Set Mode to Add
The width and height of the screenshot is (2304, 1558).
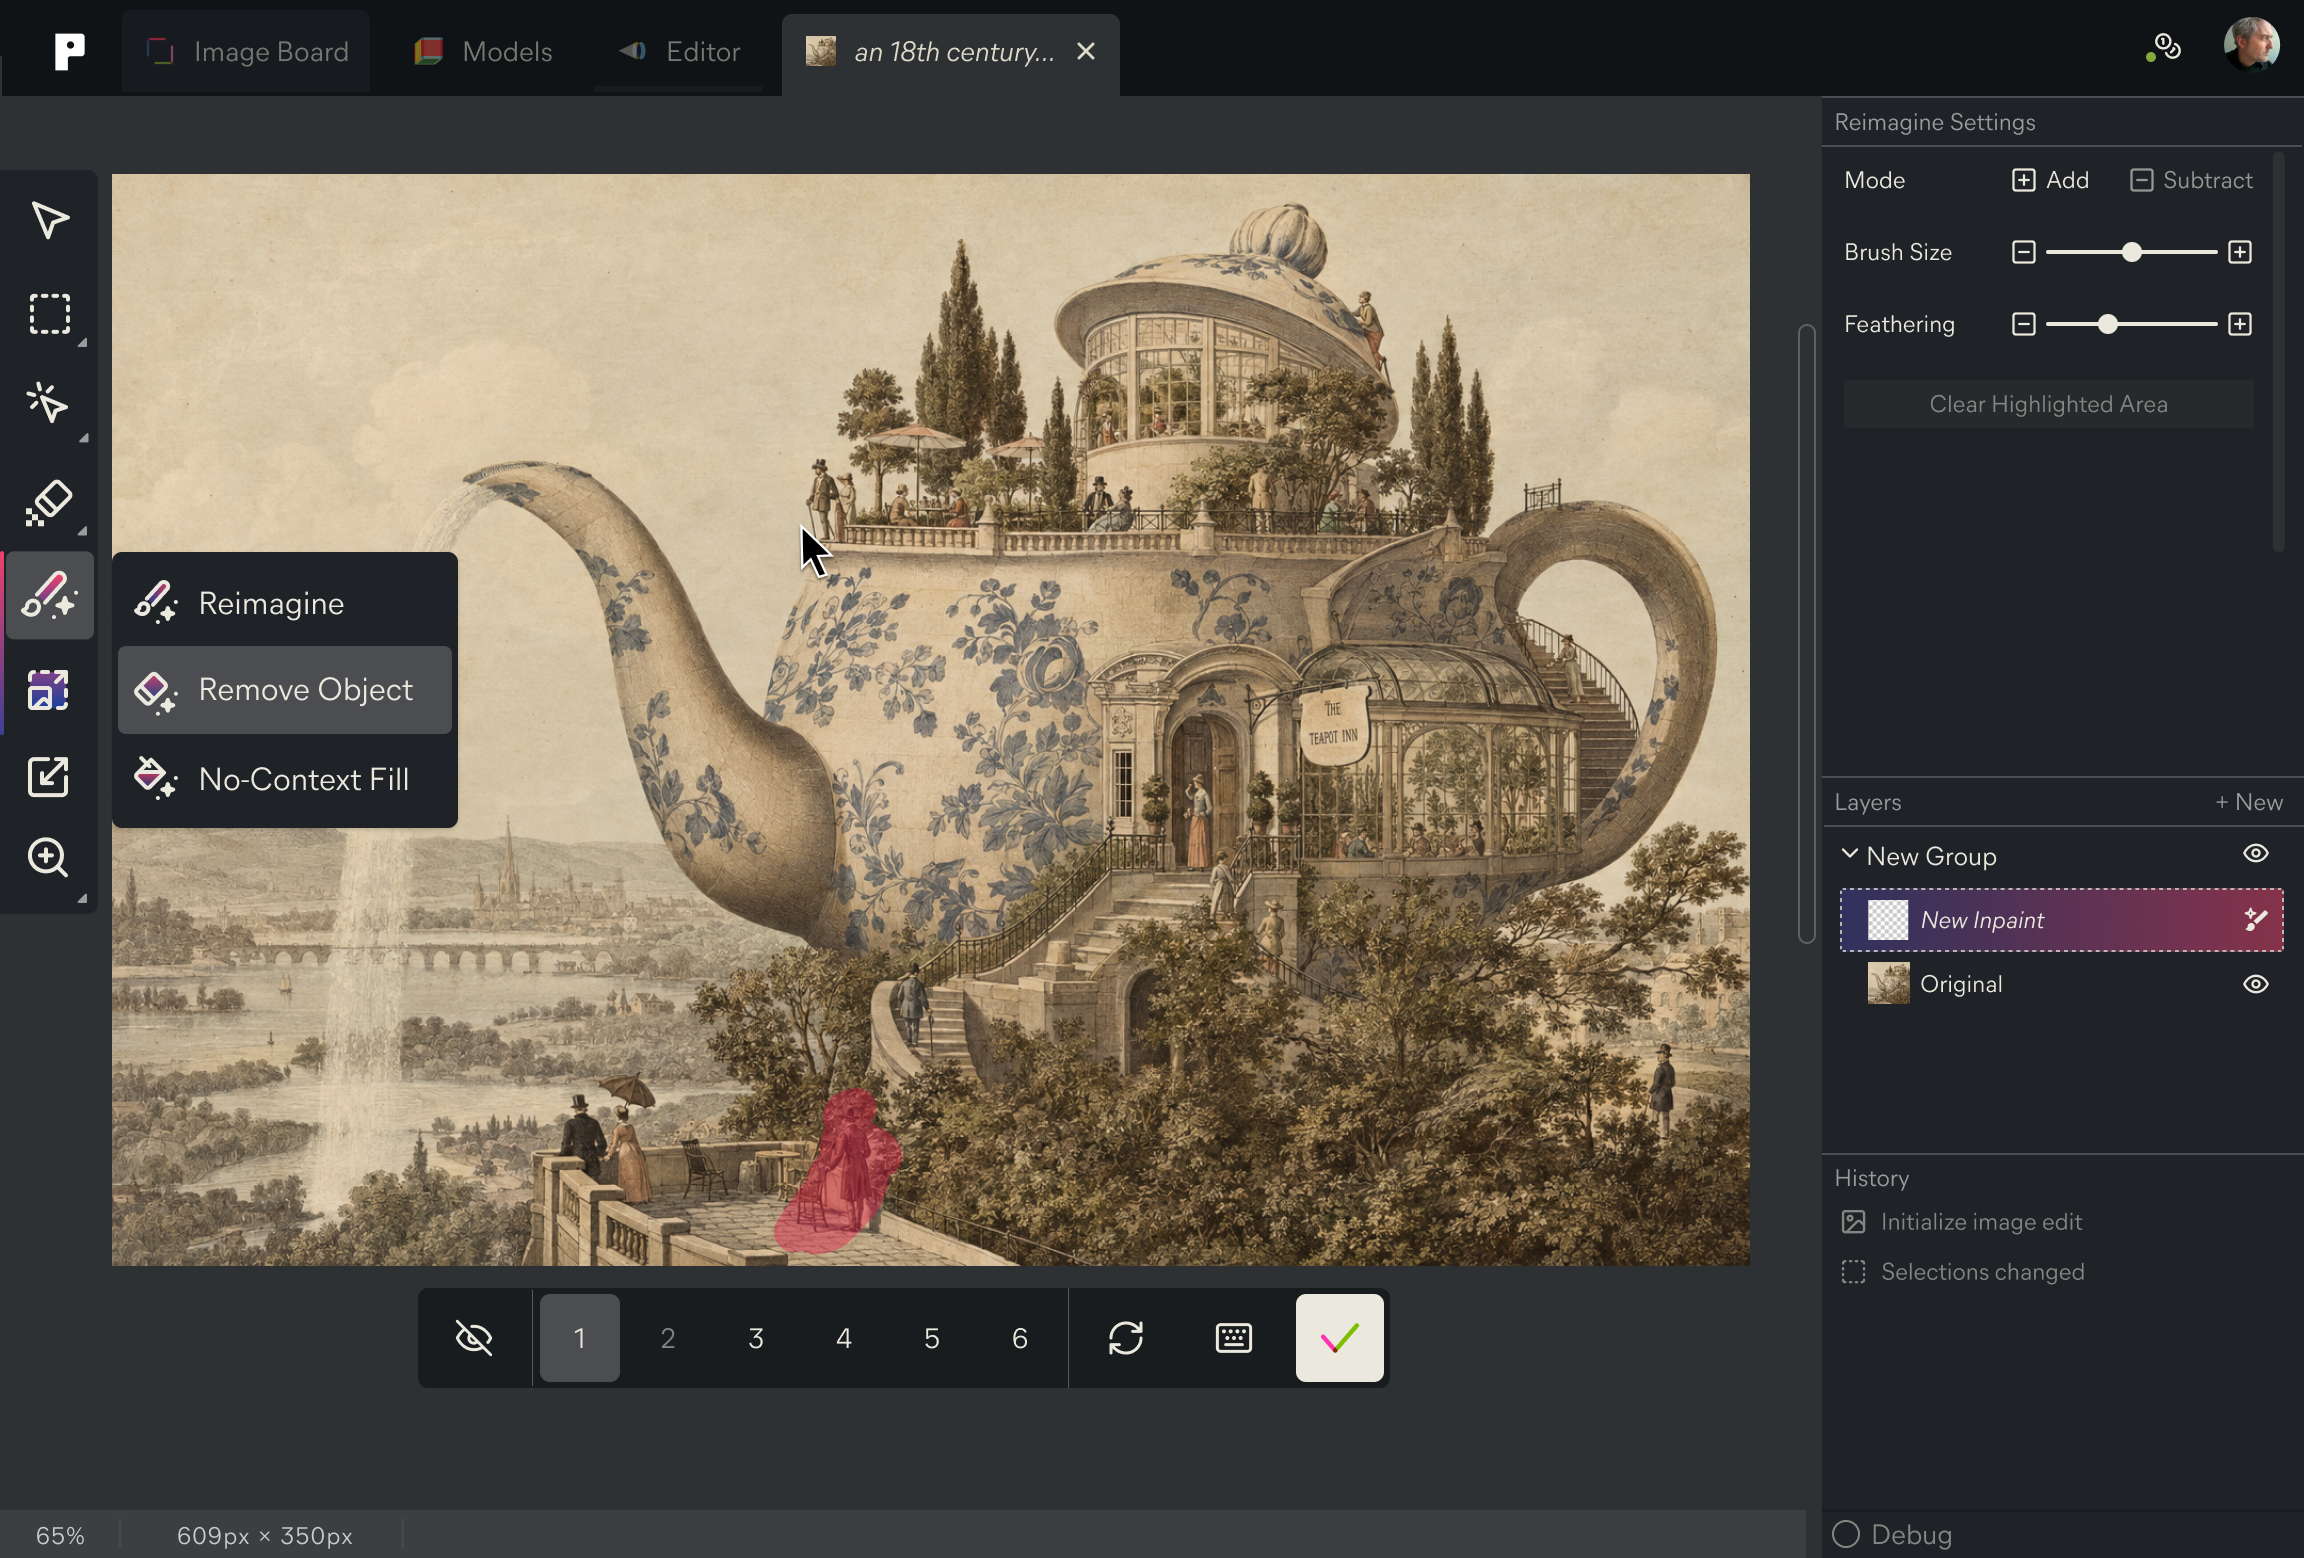coord(2050,180)
